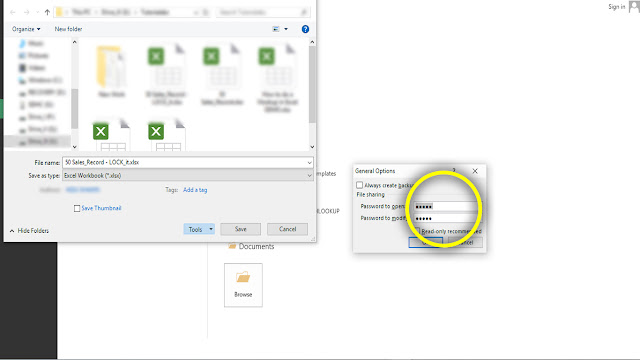Image resolution: width=640 pixels, height=360 pixels.
Task: Click the navigation pane scroll down arrow
Action: coord(74,147)
